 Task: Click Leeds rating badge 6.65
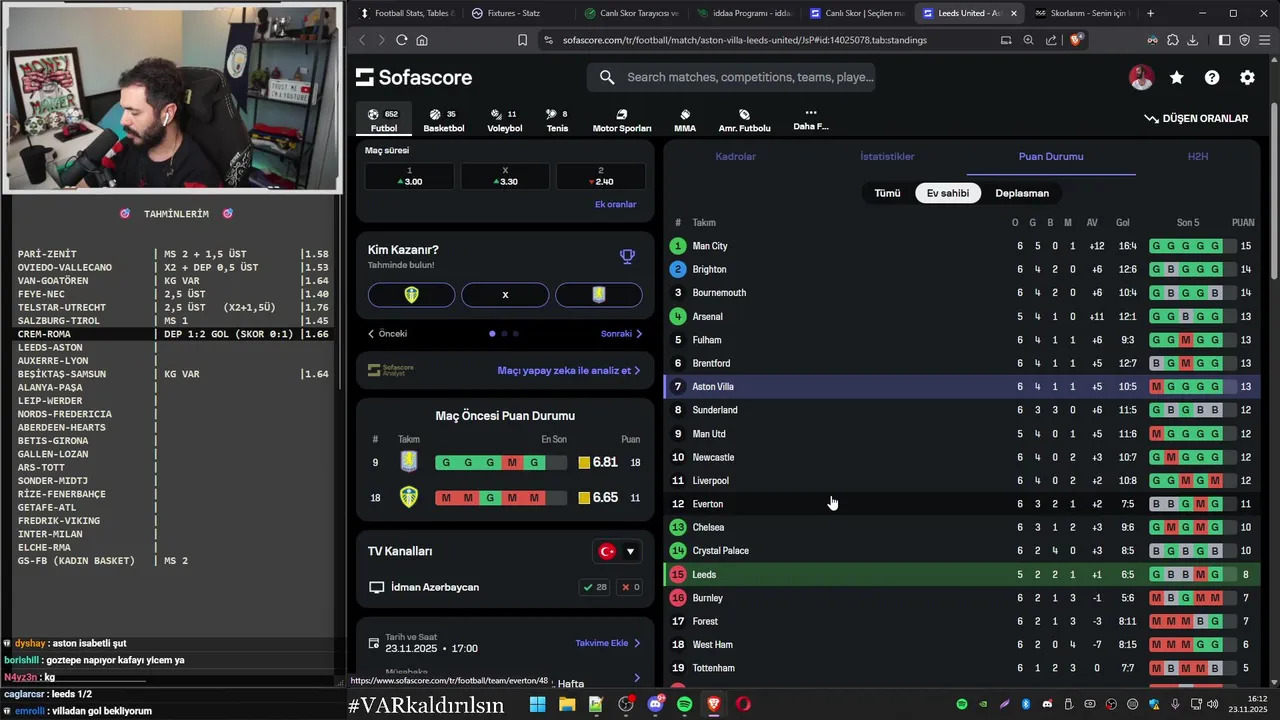[598, 497]
